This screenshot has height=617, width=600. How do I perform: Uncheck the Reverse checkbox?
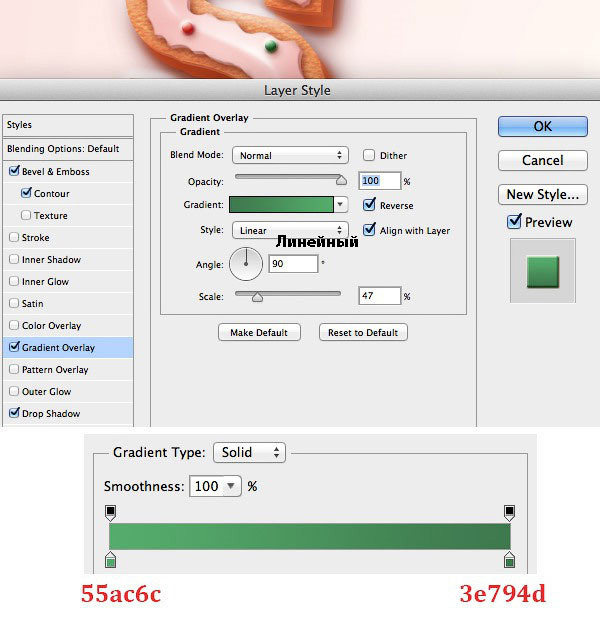(369, 205)
